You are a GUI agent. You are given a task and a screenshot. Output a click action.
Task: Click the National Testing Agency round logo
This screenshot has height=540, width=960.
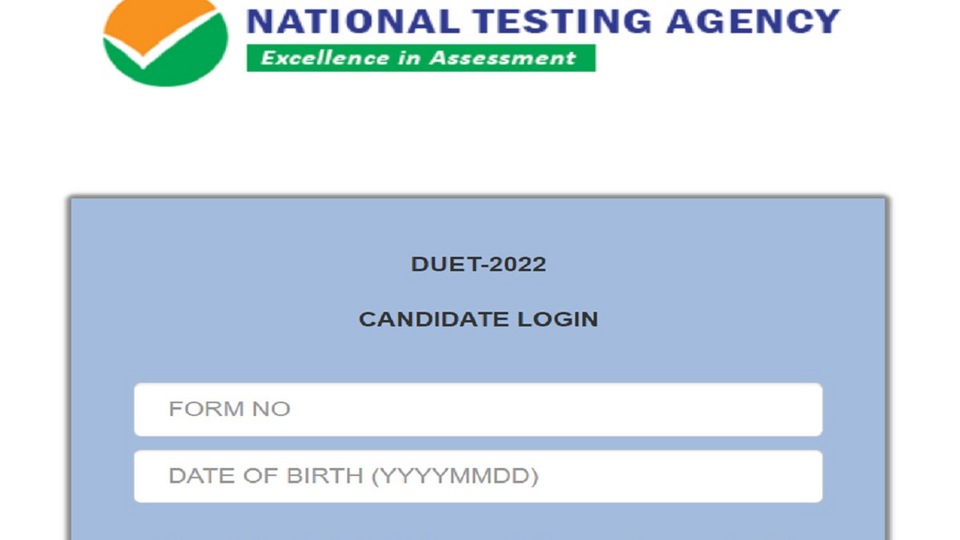[165, 42]
